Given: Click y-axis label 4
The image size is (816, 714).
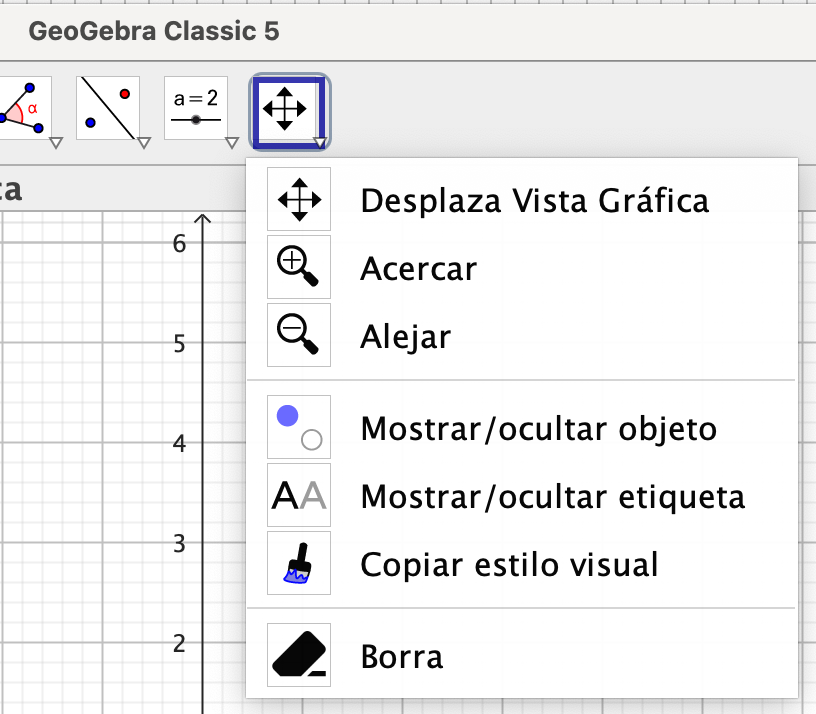Looking at the screenshot, I should [x=180, y=443].
